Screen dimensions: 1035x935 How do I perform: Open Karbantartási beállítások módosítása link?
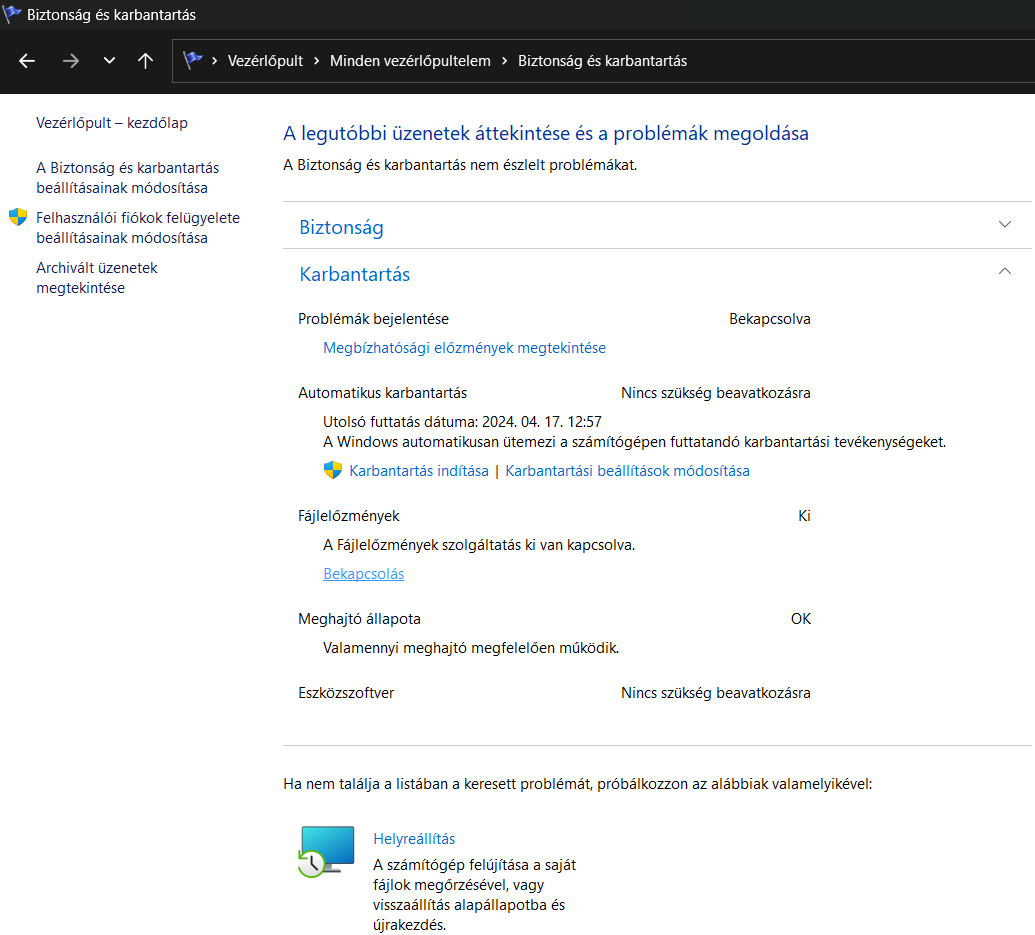(628, 470)
